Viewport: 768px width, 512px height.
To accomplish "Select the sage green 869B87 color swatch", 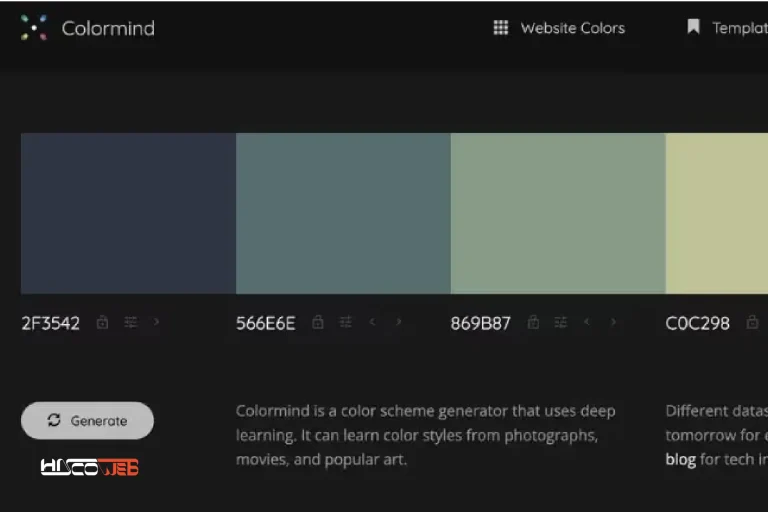I will (558, 213).
